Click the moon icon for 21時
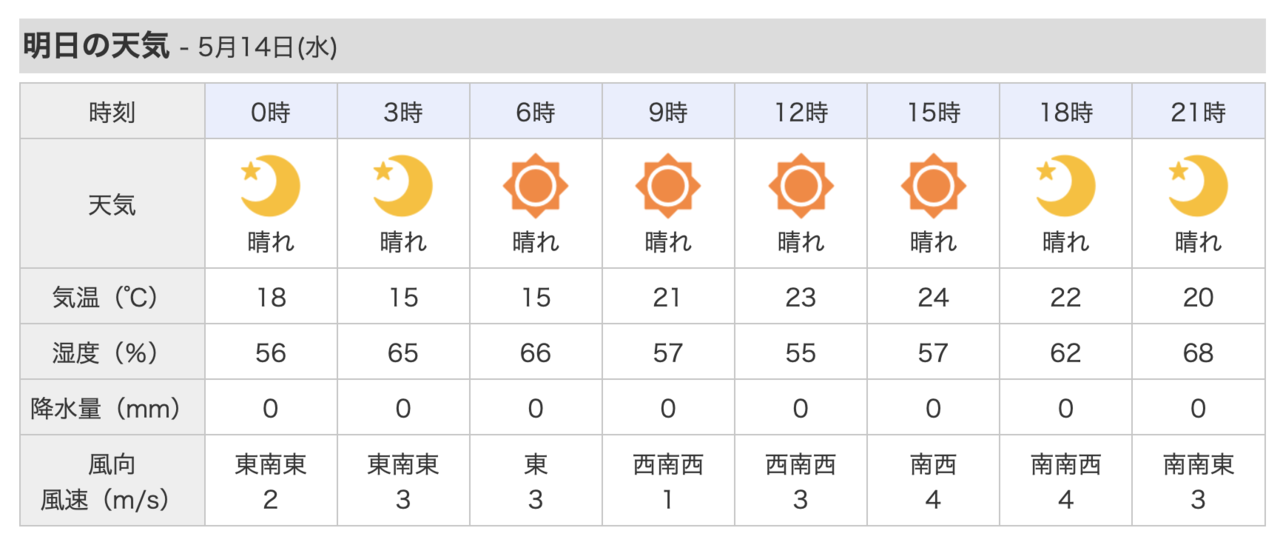This screenshot has height=545, width=1280. click(x=1198, y=186)
